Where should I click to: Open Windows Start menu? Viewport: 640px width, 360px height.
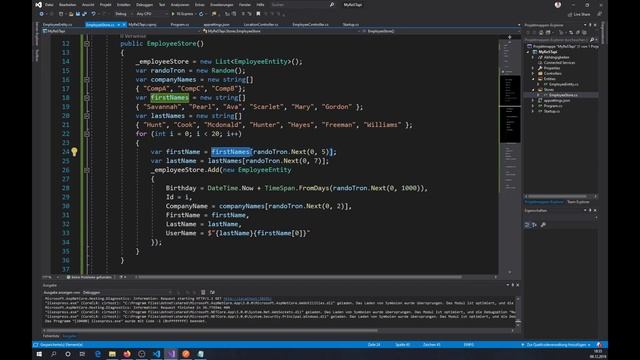coord(39,354)
